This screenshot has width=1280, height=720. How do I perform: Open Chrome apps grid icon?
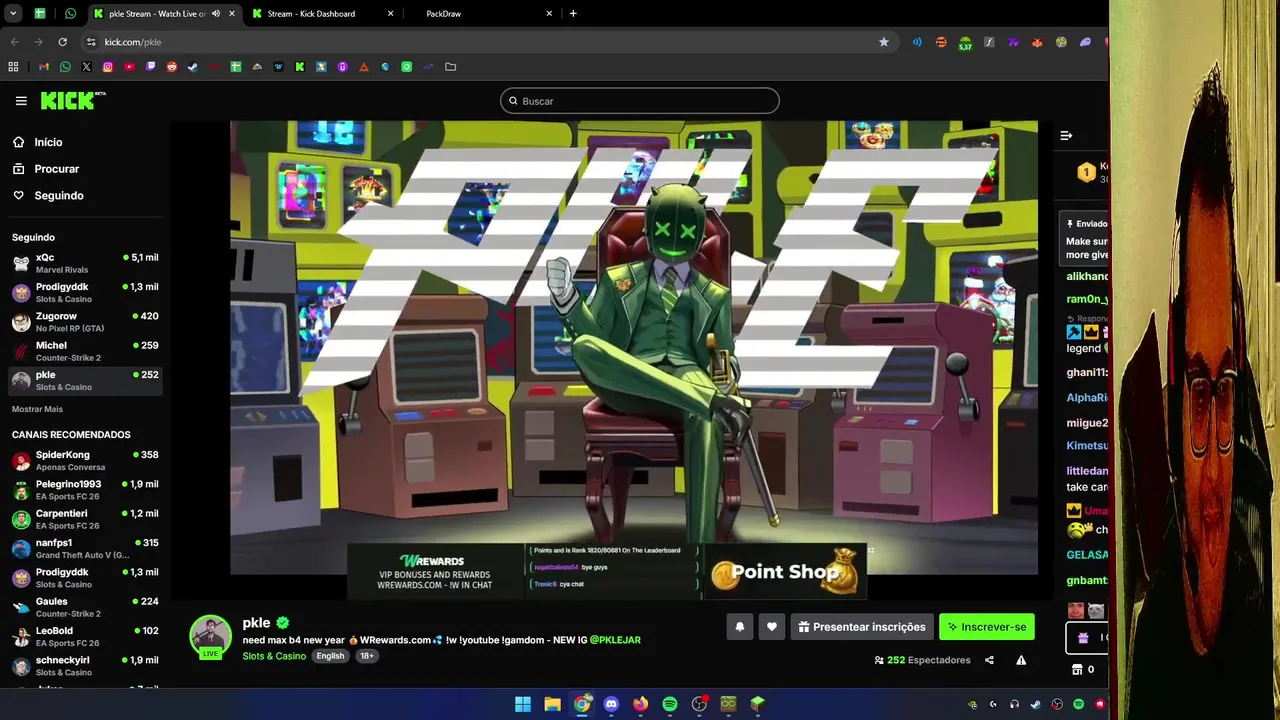[x=13, y=67]
